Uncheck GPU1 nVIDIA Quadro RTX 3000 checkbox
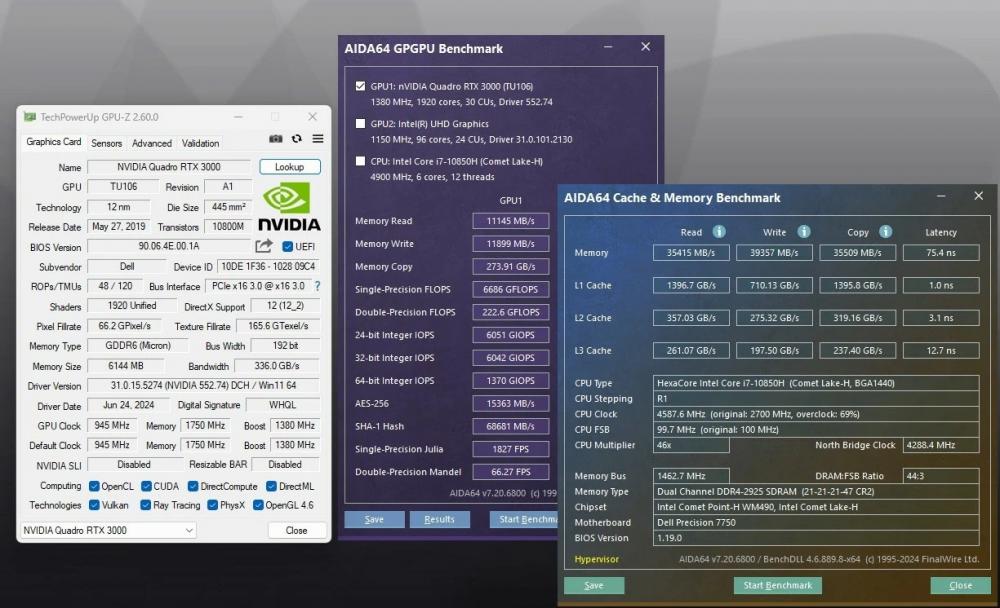The height and width of the screenshot is (608, 1000). click(360, 86)
